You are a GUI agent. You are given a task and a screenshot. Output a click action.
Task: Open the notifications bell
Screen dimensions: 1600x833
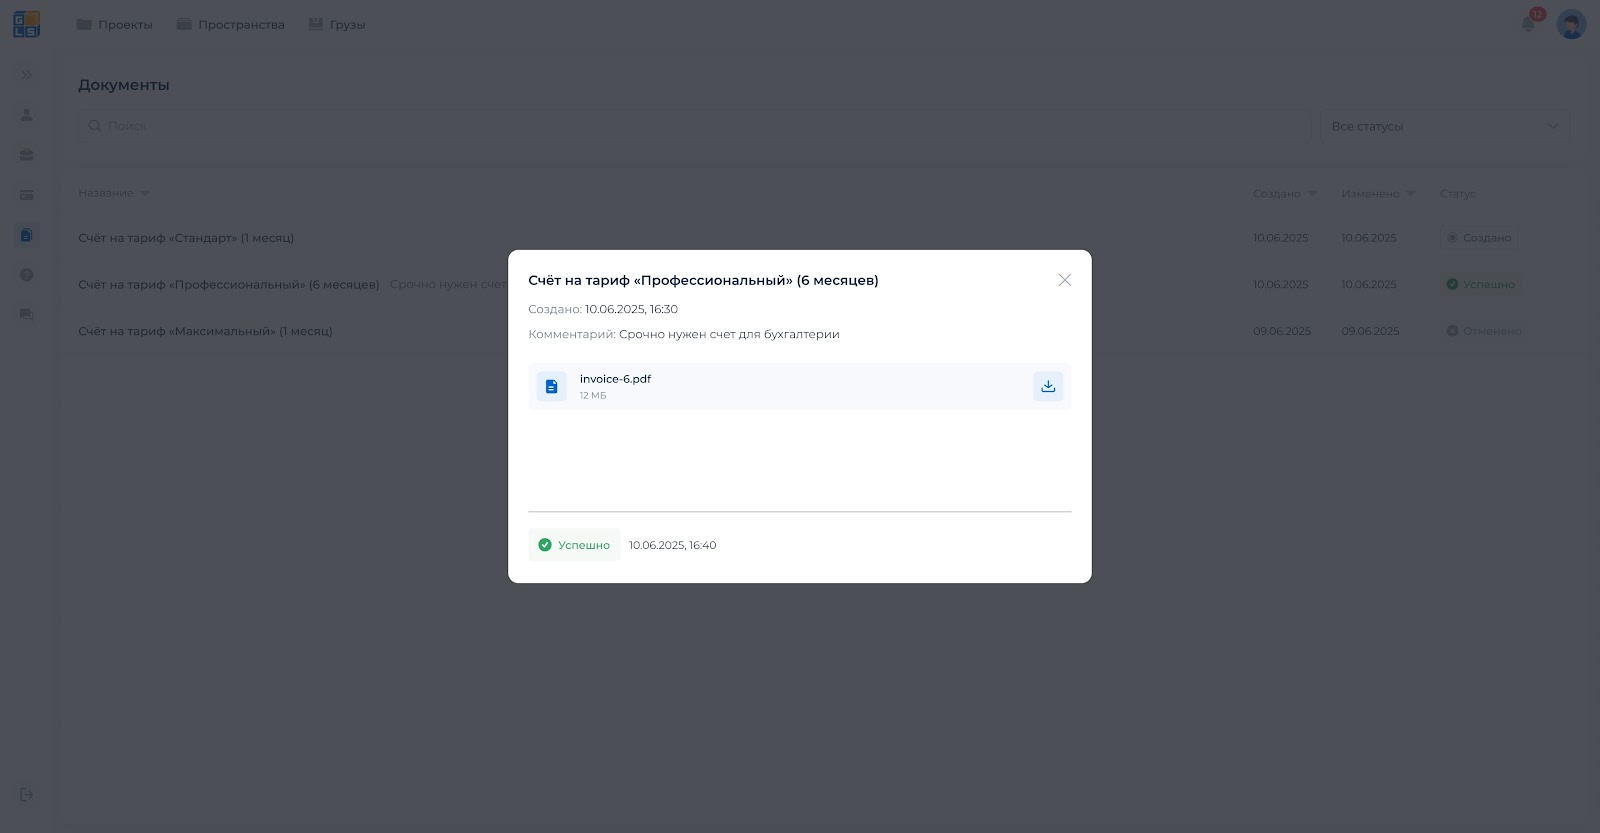(x=1528, y=24)
